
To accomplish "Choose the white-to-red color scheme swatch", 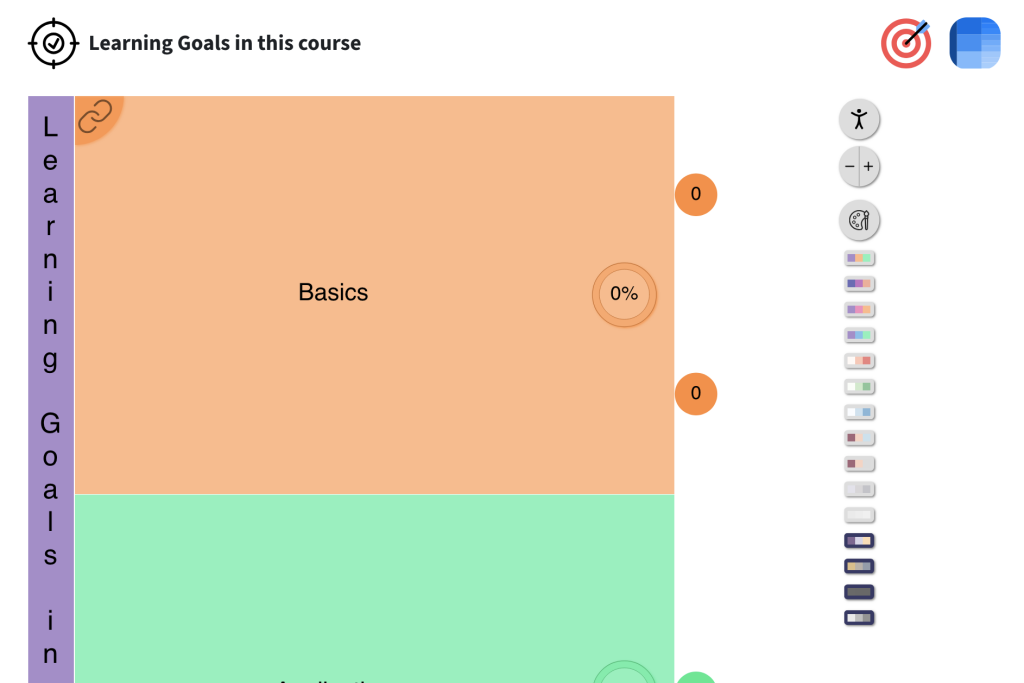I will point(859,360).
